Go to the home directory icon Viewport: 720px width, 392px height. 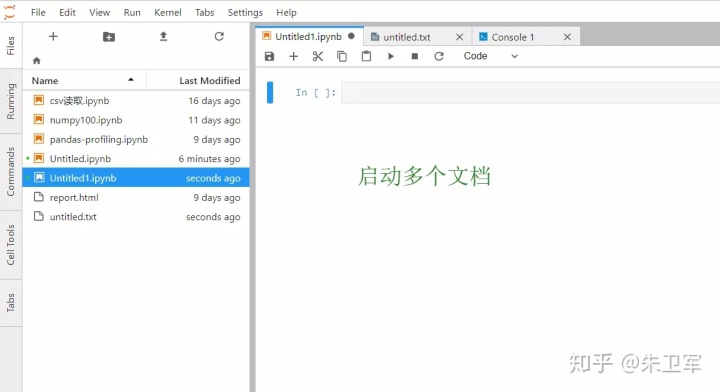point(37,60)
